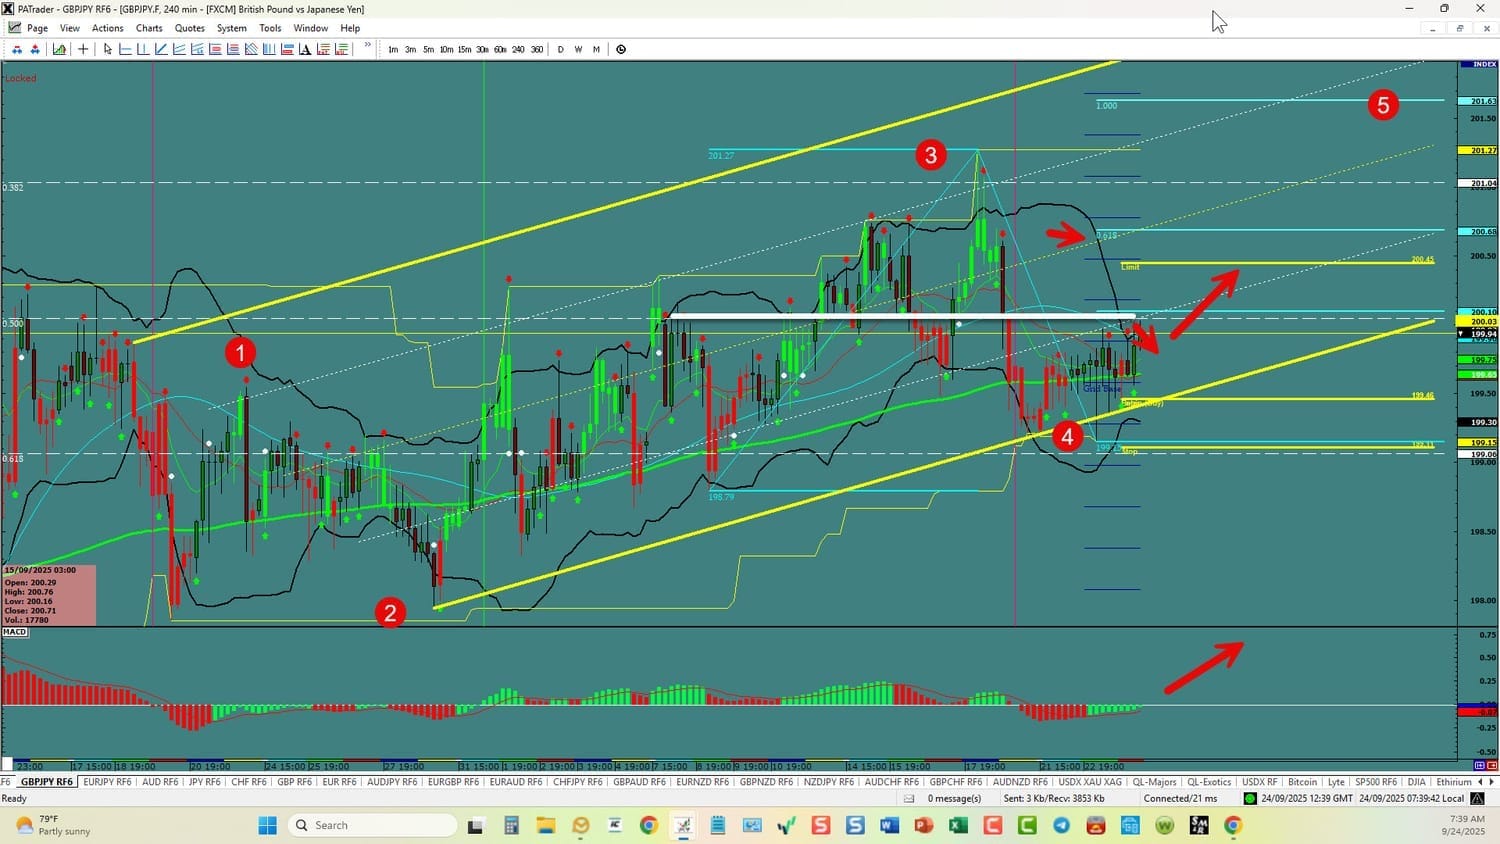Click the Connected/21 ms status text
Viewport: 1500px width, 844px height.
[1181, 798]
